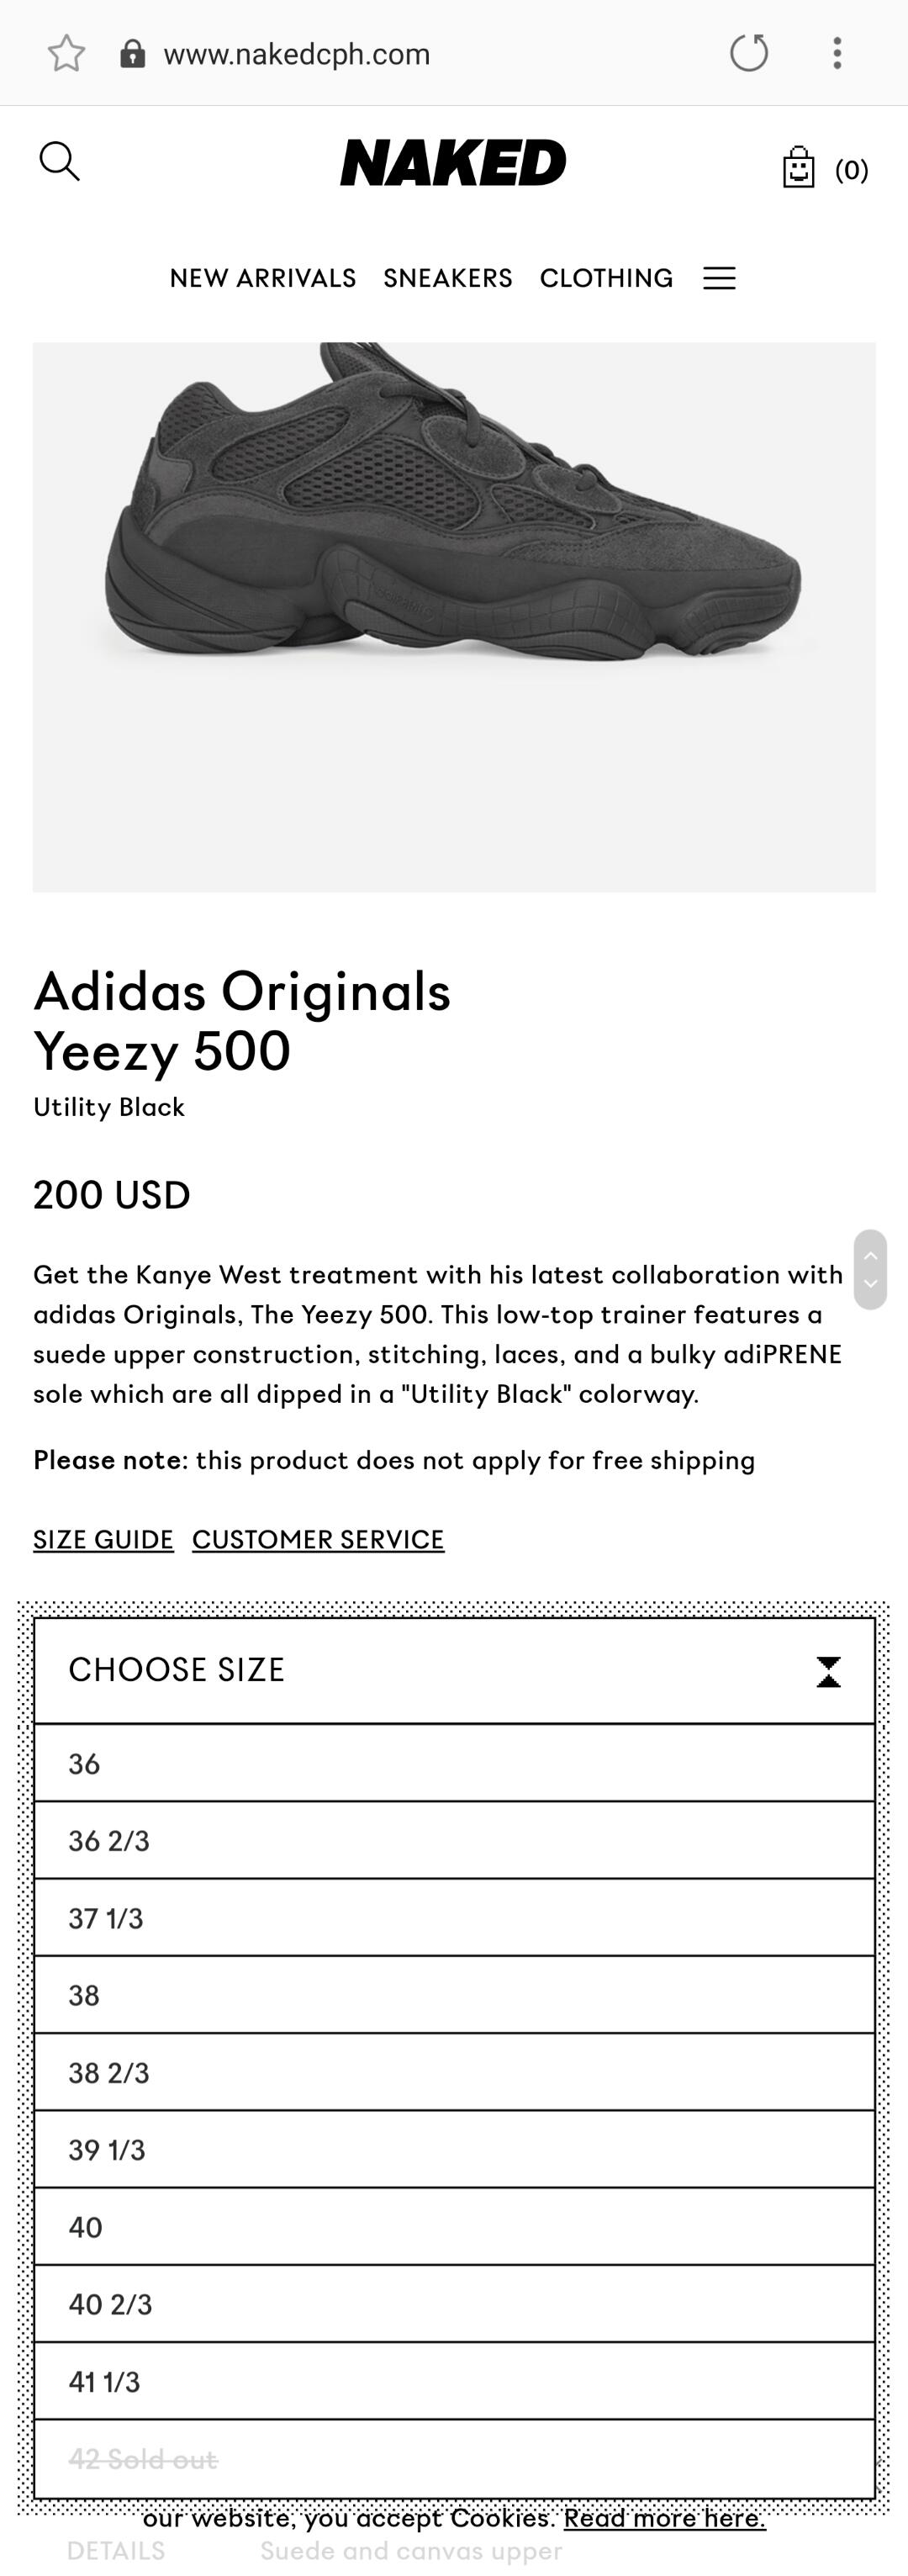Click the page scroll handle
Viewport: 908px width, 2576px height.
click(870, 1269)
